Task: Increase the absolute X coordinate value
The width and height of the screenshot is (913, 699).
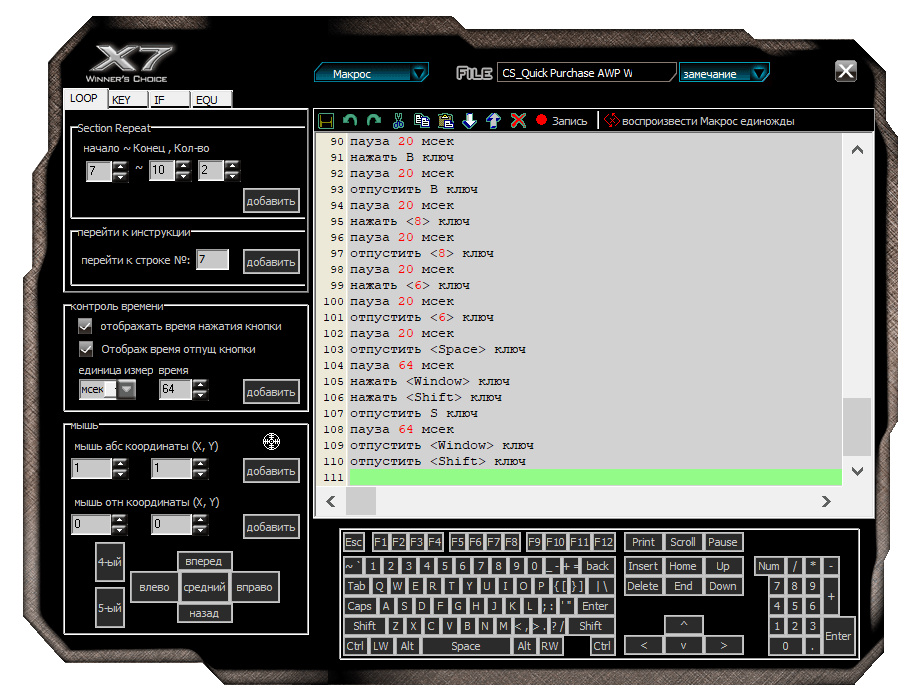Action: pyautogui.click(x=119, y=464)
